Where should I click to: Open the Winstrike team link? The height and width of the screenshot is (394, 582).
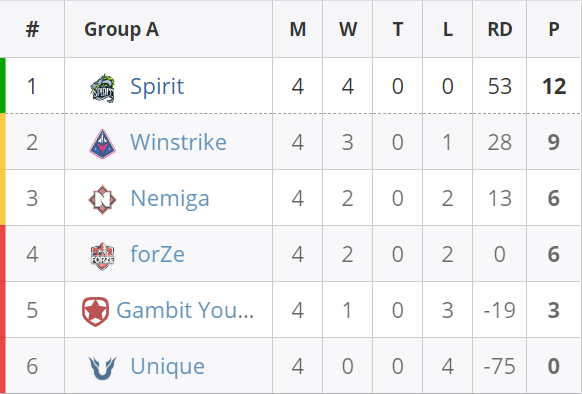click(x=178, y=142)
